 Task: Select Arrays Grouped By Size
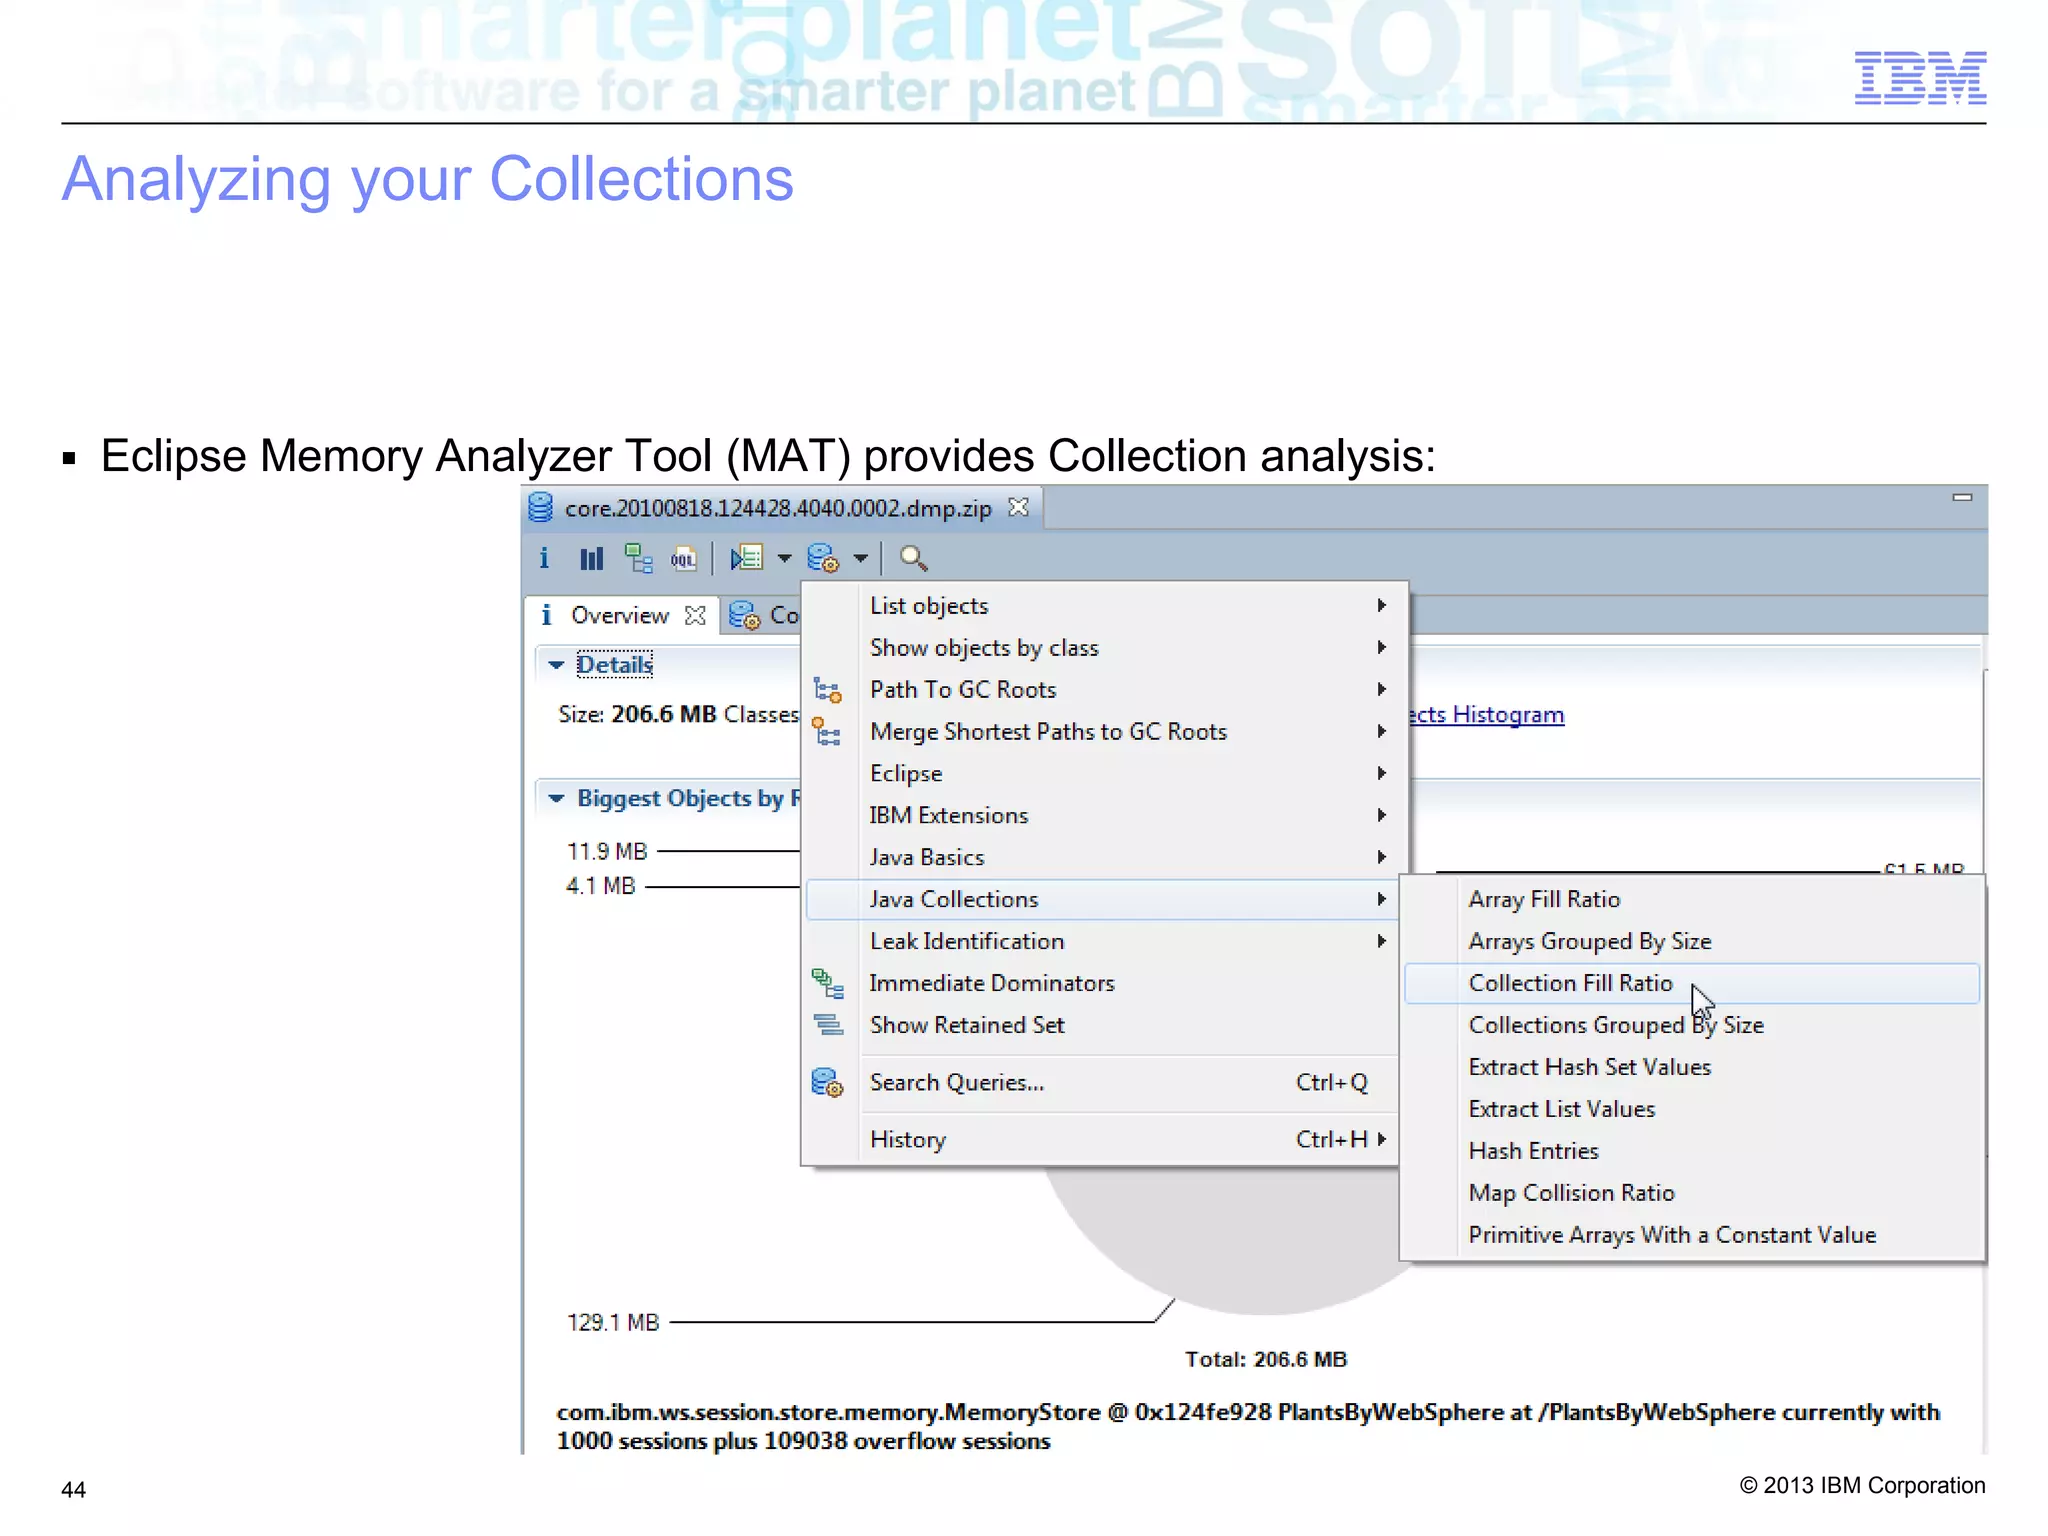coord(1692,941)
